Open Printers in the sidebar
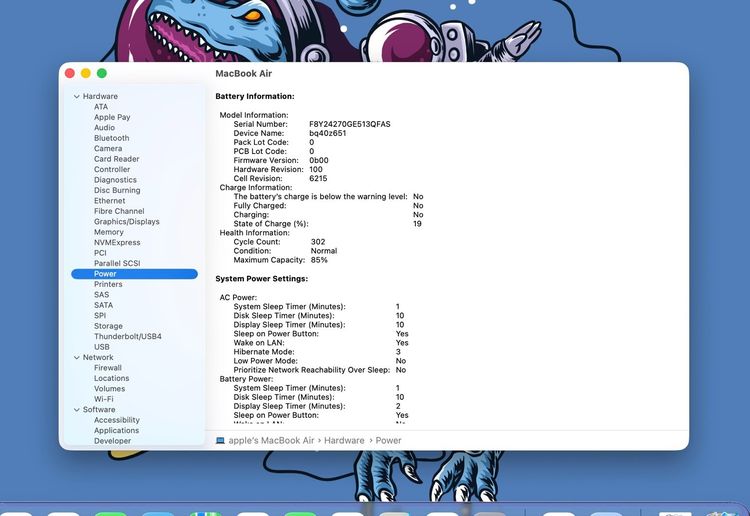The width and height of the screenshot is (750, 516). [108, 284]
